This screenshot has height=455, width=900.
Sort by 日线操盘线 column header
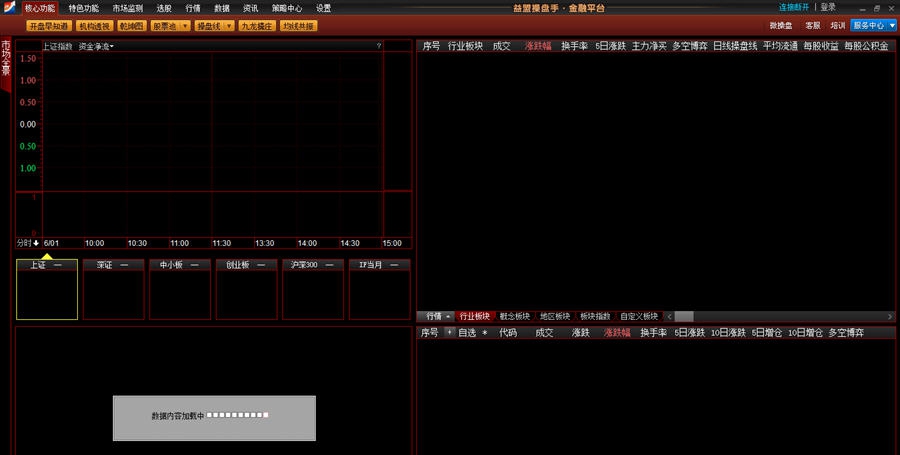735,46
